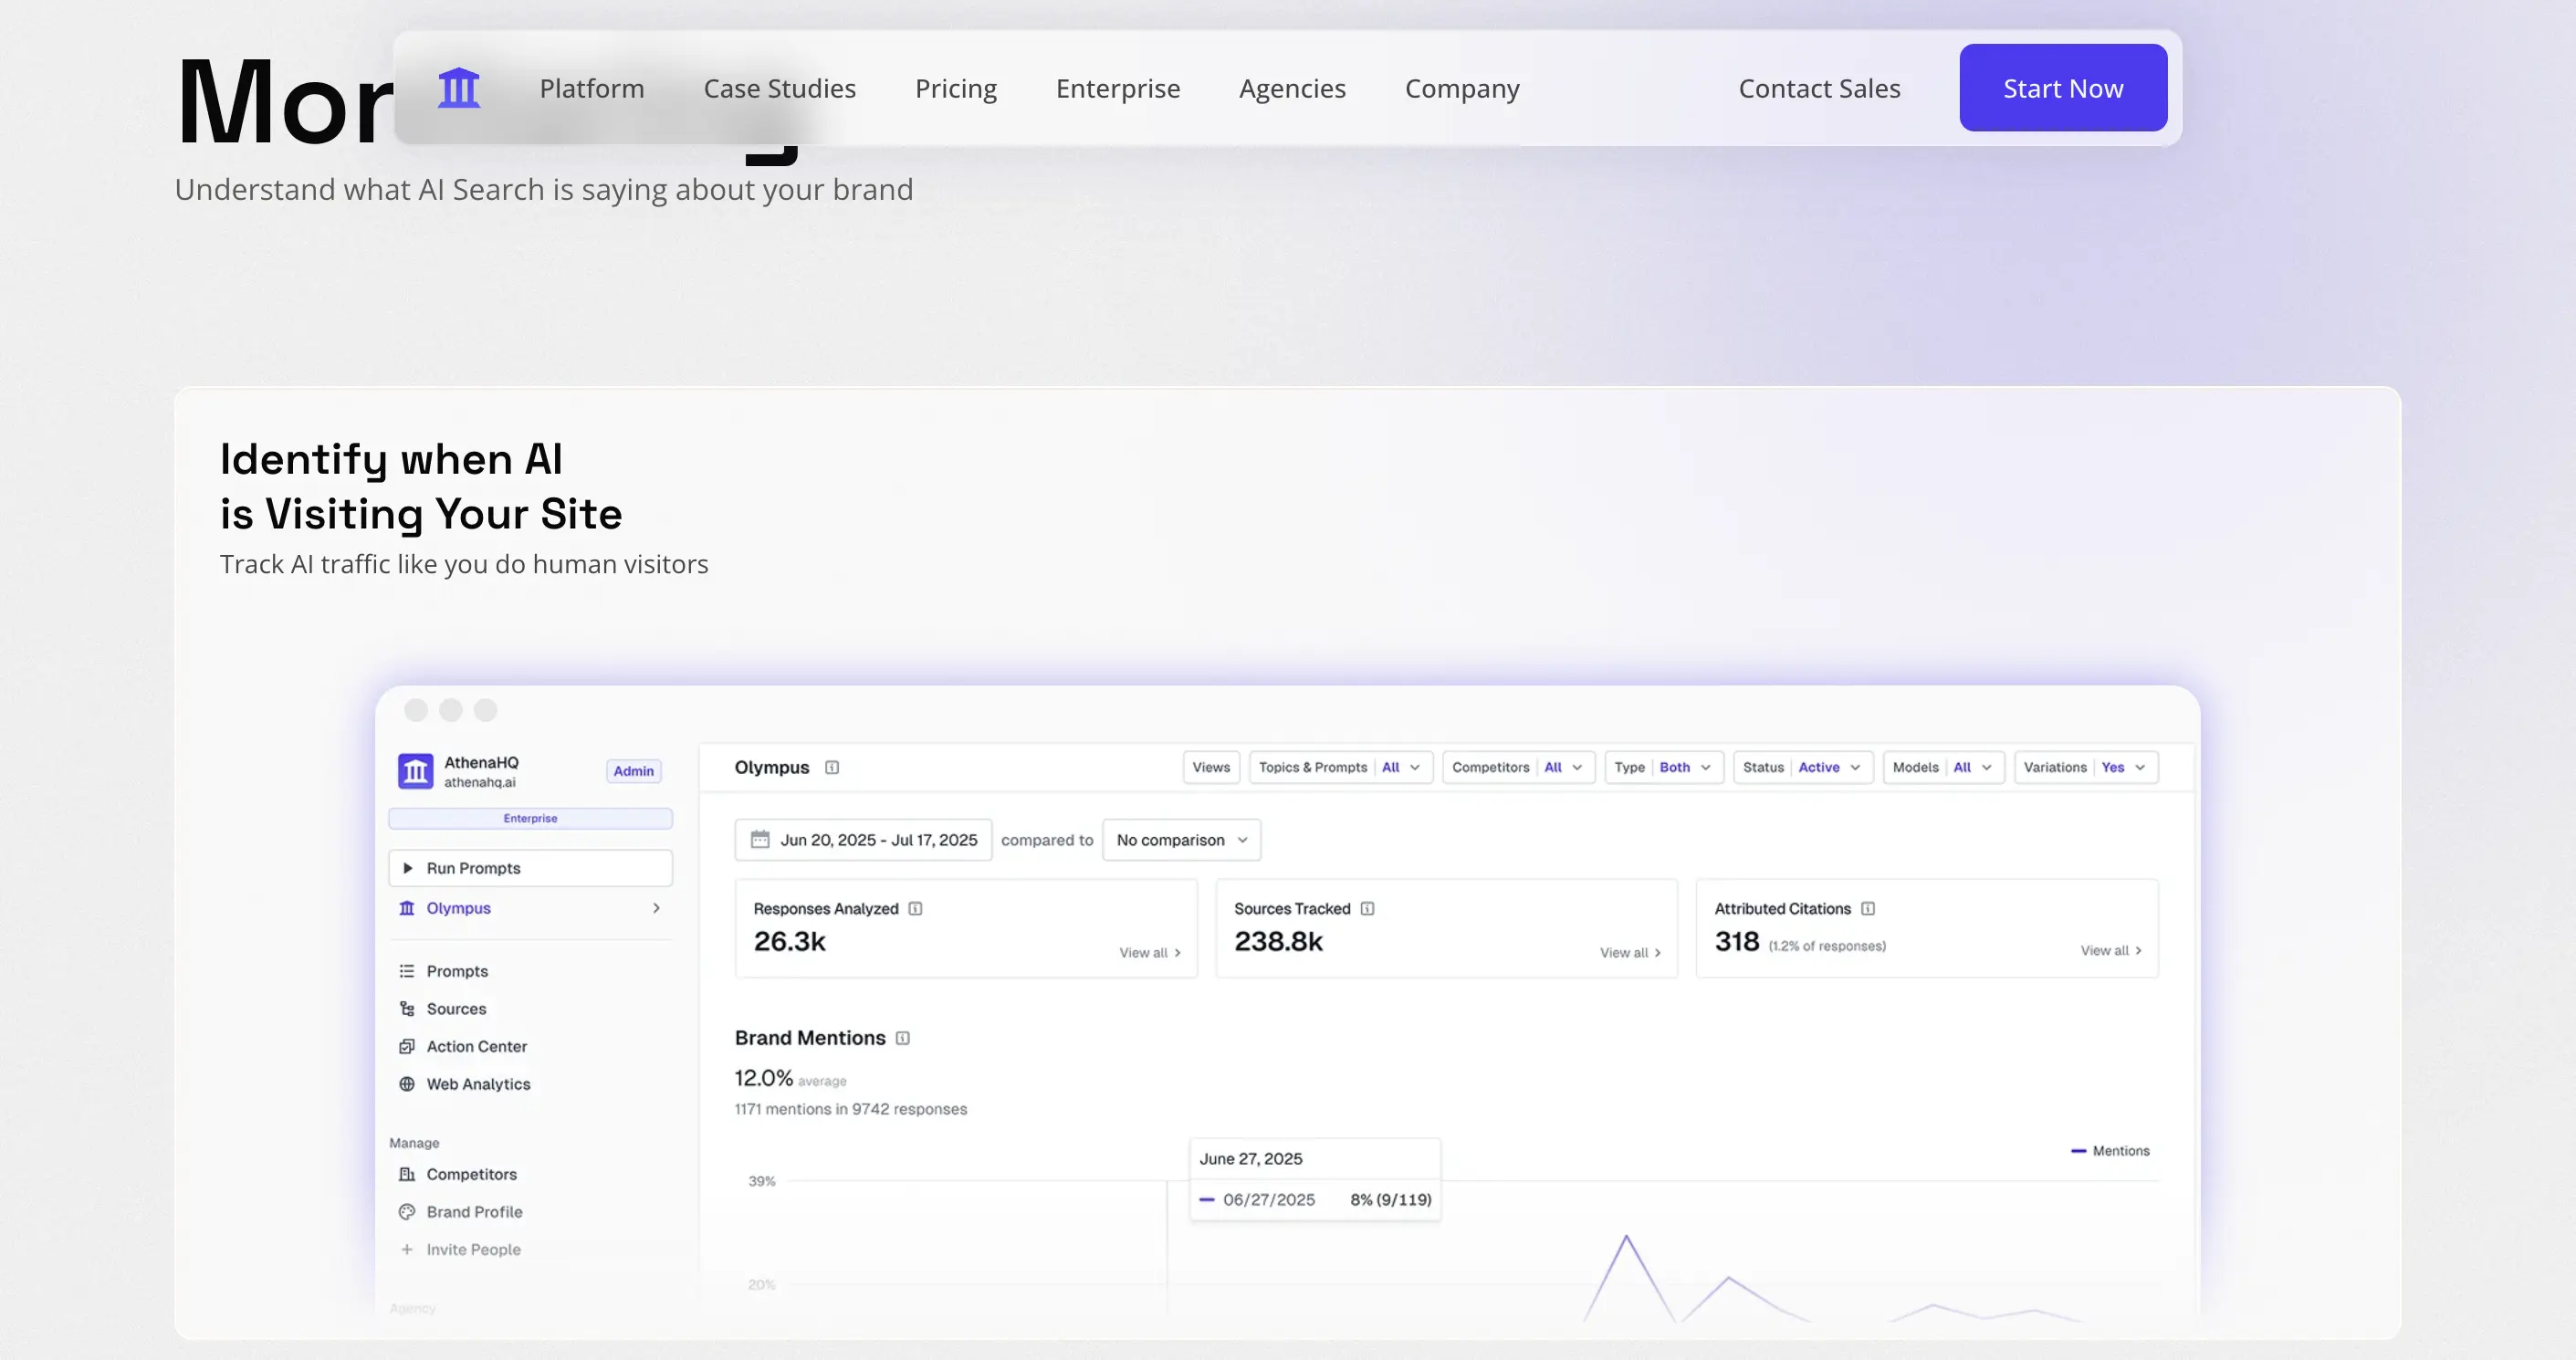Open the Company menu
The image size is (2576, 1360).
tap(1462, 88)
